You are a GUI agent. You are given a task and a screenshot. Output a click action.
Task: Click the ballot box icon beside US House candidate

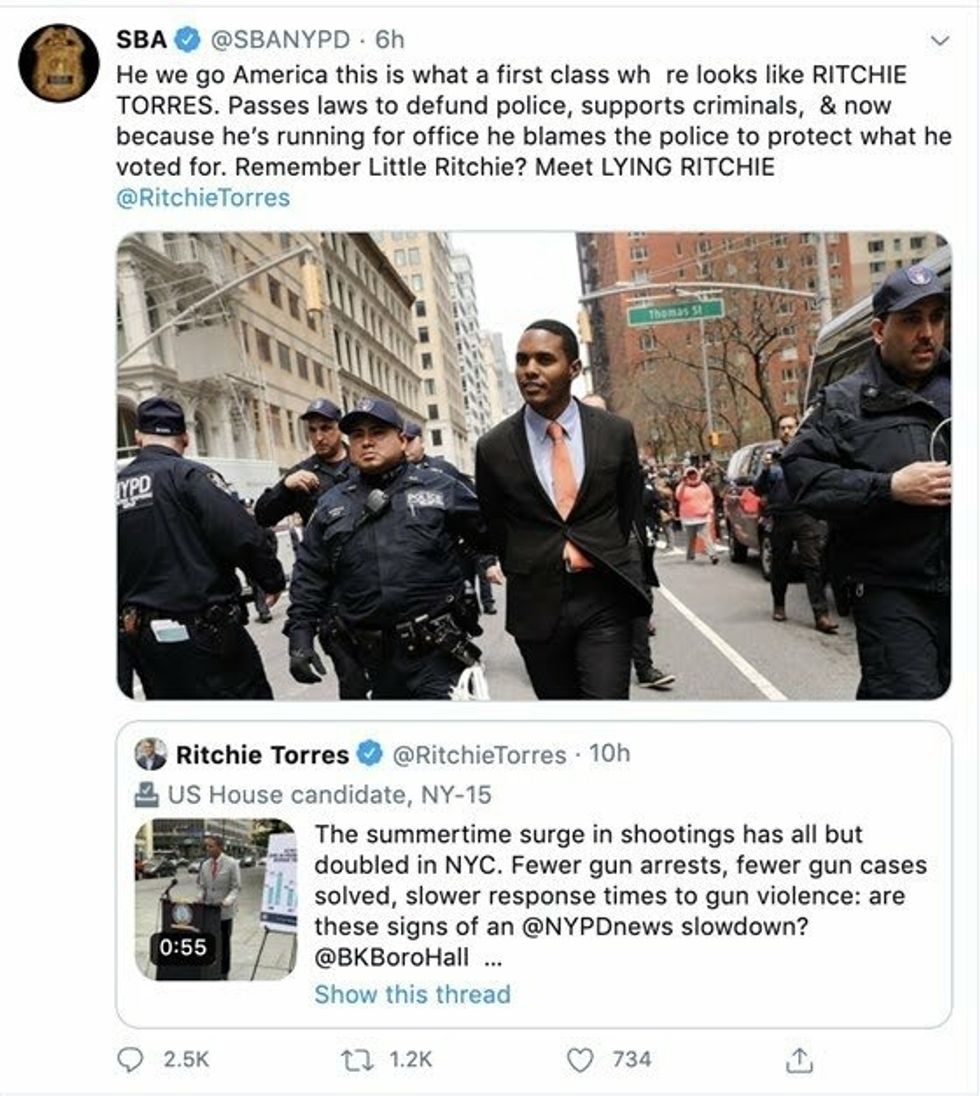coord(147,796)
